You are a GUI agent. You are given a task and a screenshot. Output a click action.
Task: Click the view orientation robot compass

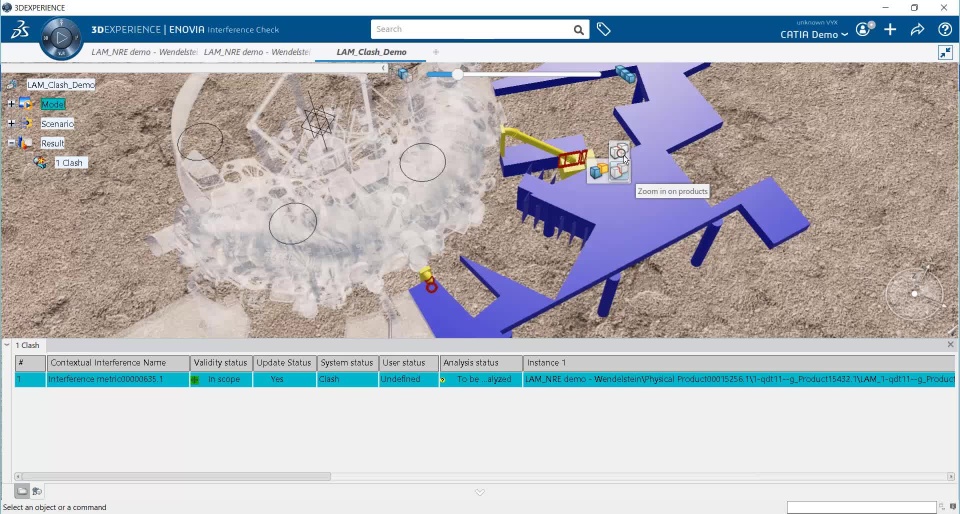pyautogui.click(x=914, y=293)
